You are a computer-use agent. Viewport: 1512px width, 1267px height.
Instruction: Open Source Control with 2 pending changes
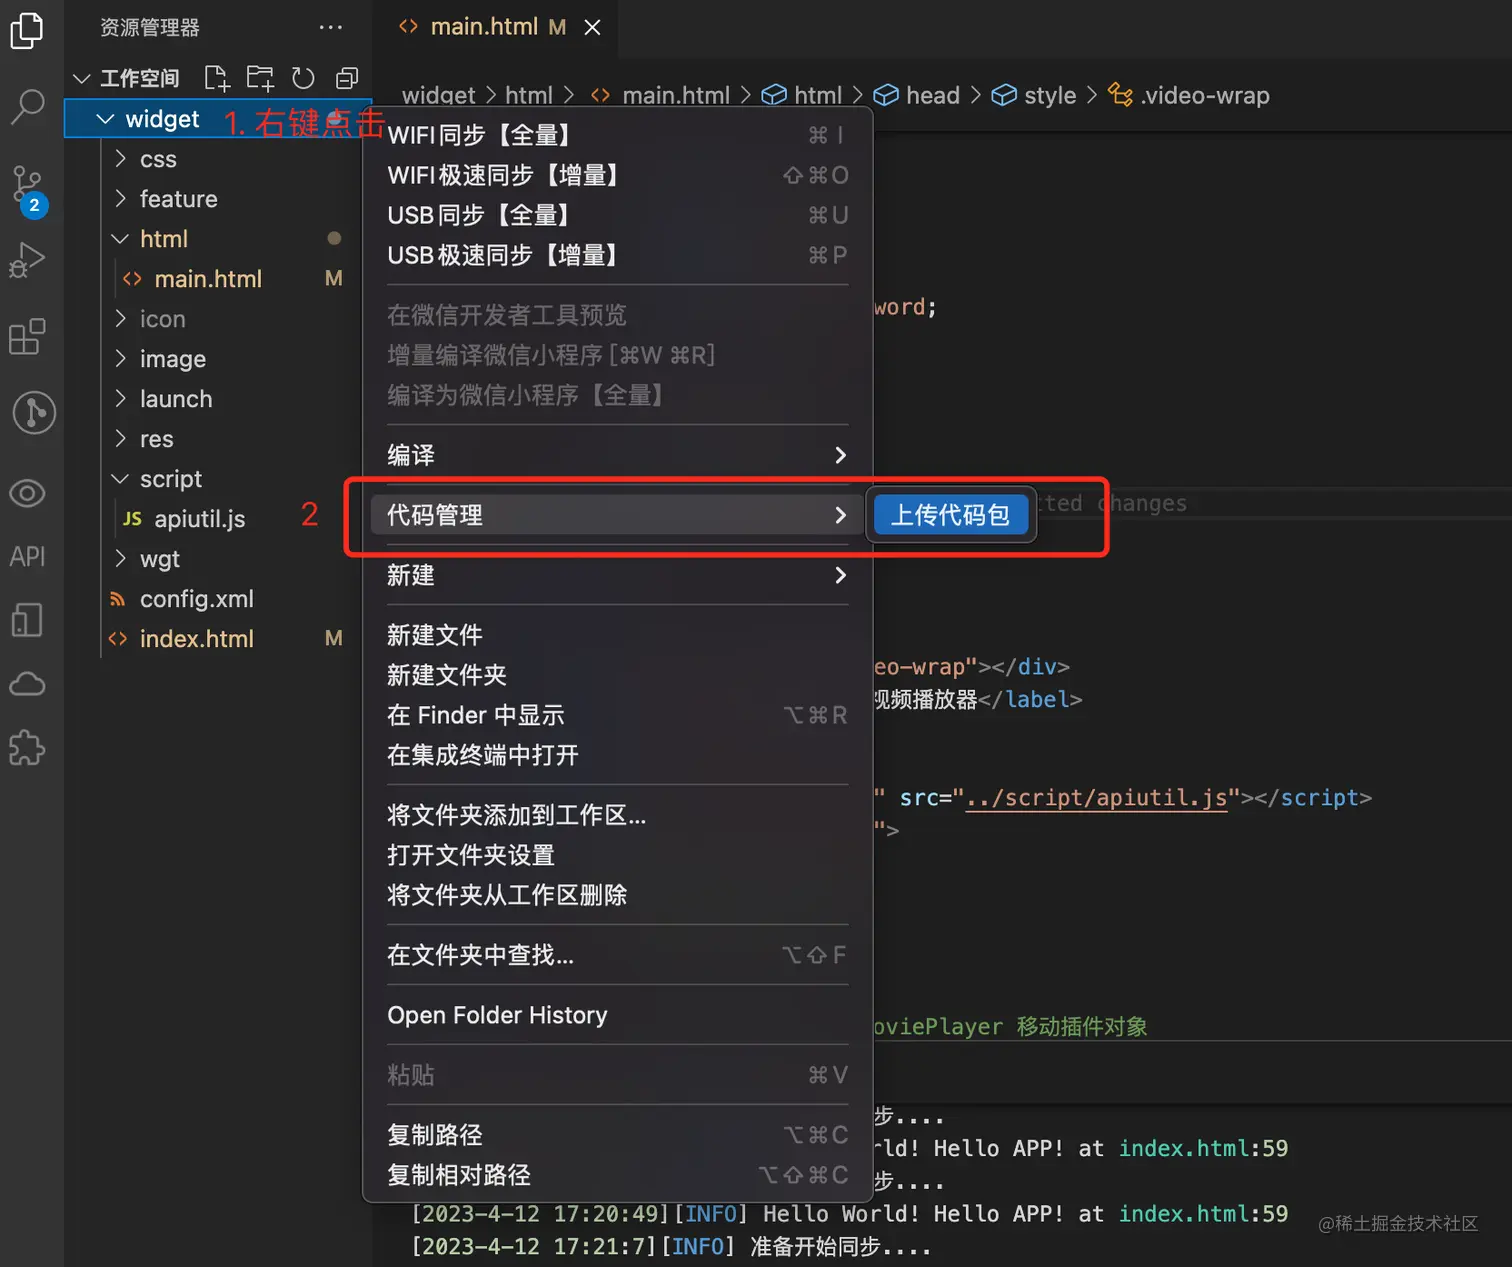click(x=28, y=187)
